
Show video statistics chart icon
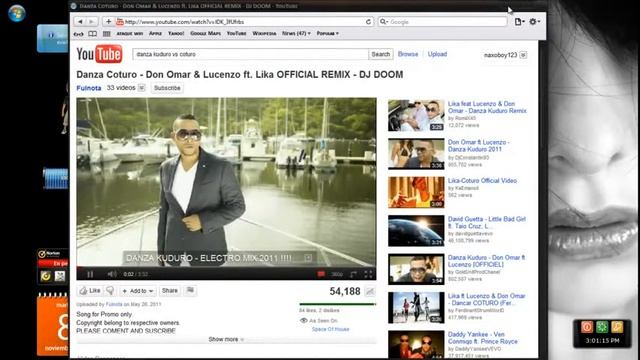(370, 291)
